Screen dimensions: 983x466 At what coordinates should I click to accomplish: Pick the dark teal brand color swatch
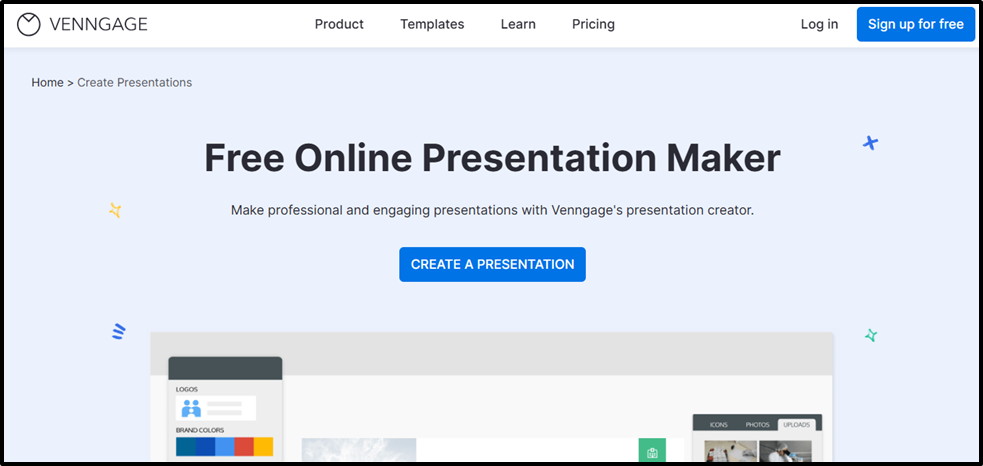click(186, 447)
